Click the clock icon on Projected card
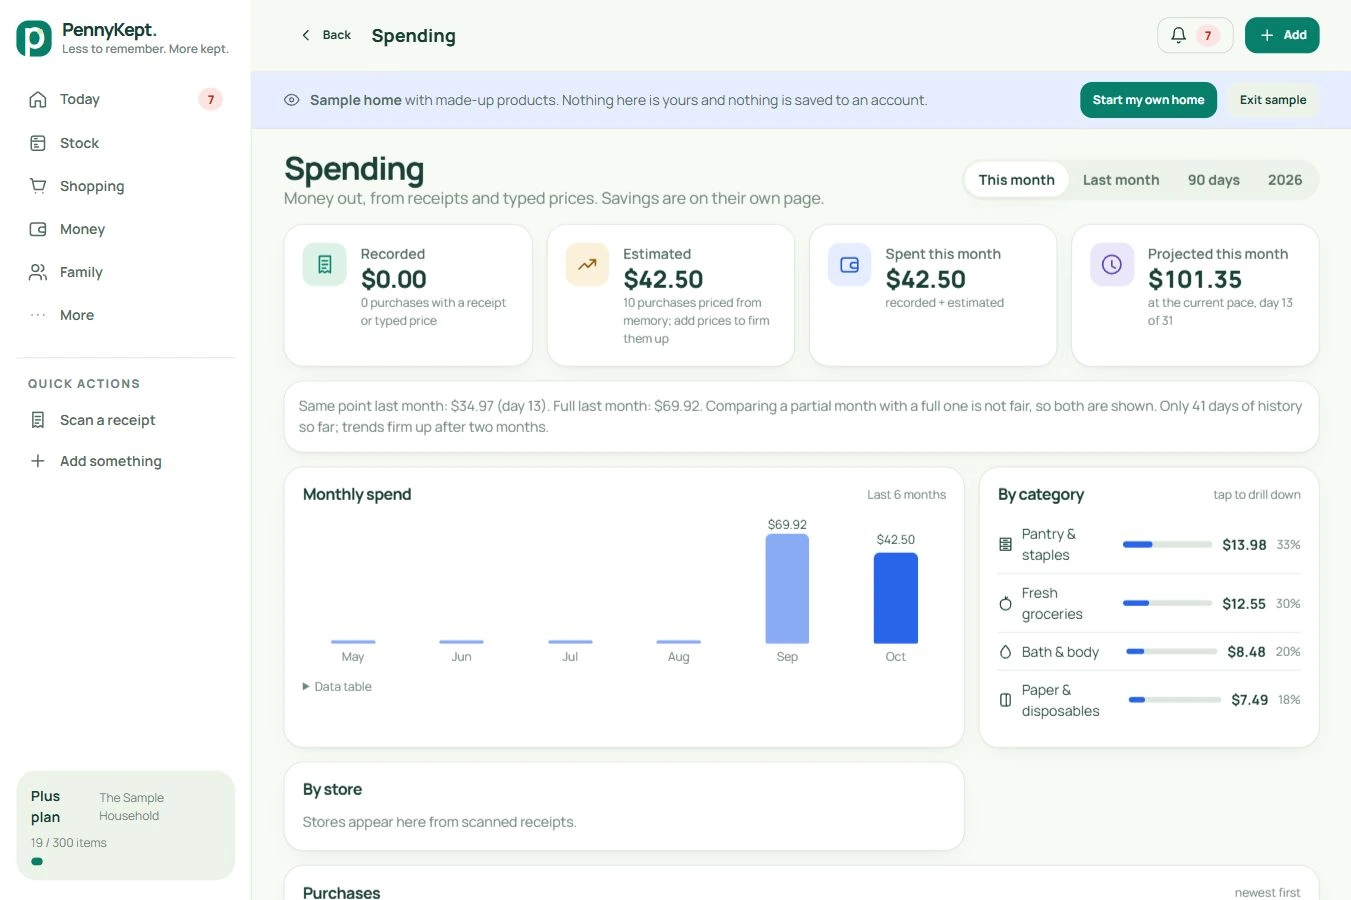 click(1112, 265)
